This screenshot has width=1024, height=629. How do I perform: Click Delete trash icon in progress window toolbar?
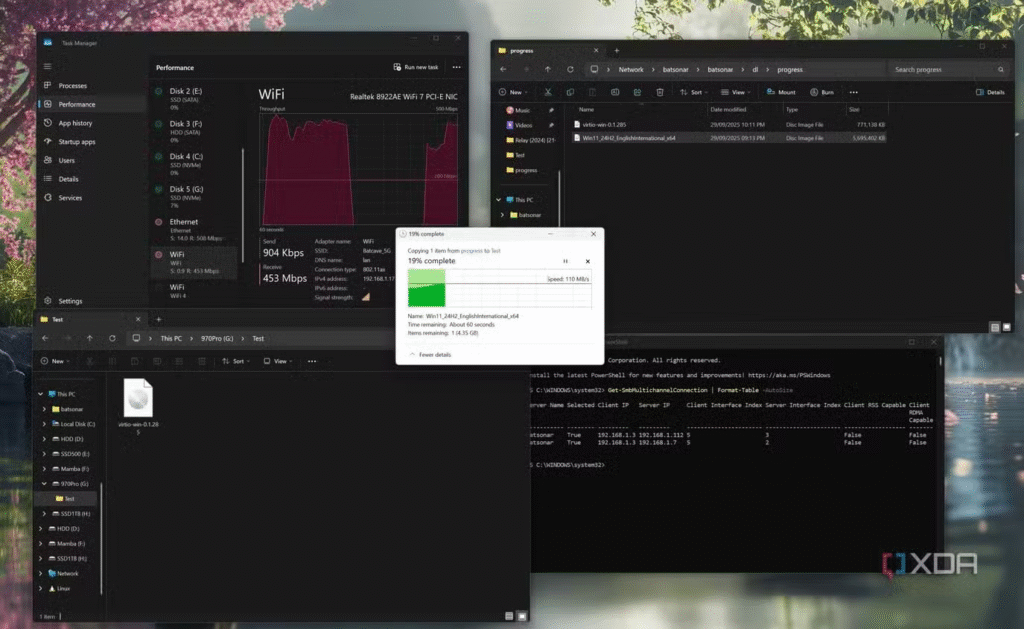(659, 92)
